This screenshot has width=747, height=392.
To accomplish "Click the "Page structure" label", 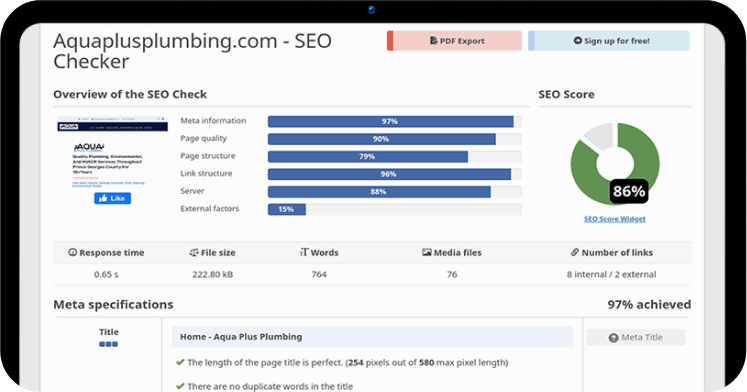I will [x=208, y=156].
